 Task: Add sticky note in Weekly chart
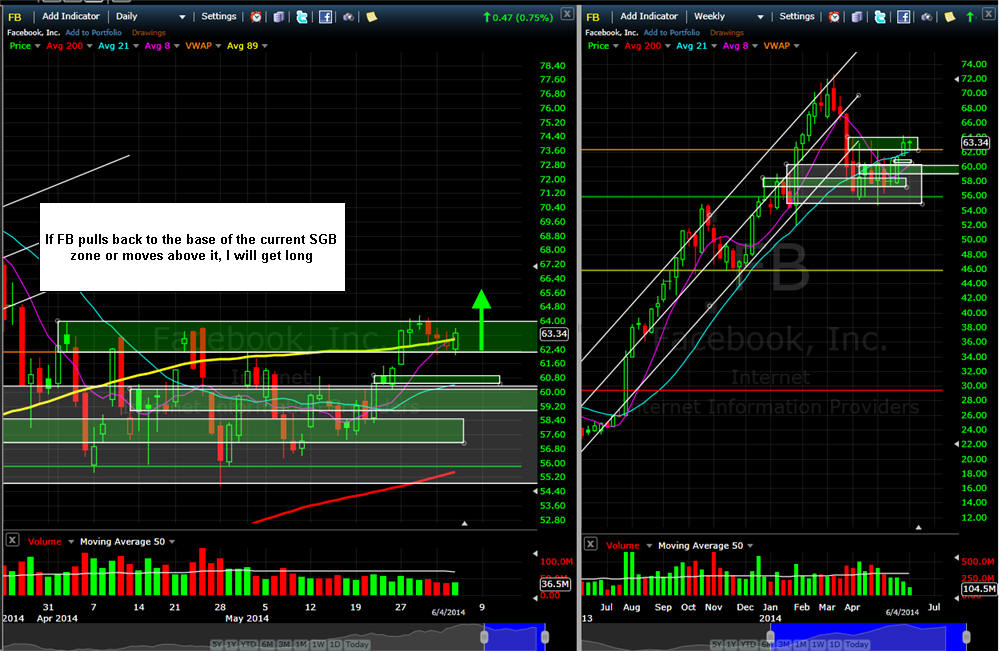[x=950, y=17]
